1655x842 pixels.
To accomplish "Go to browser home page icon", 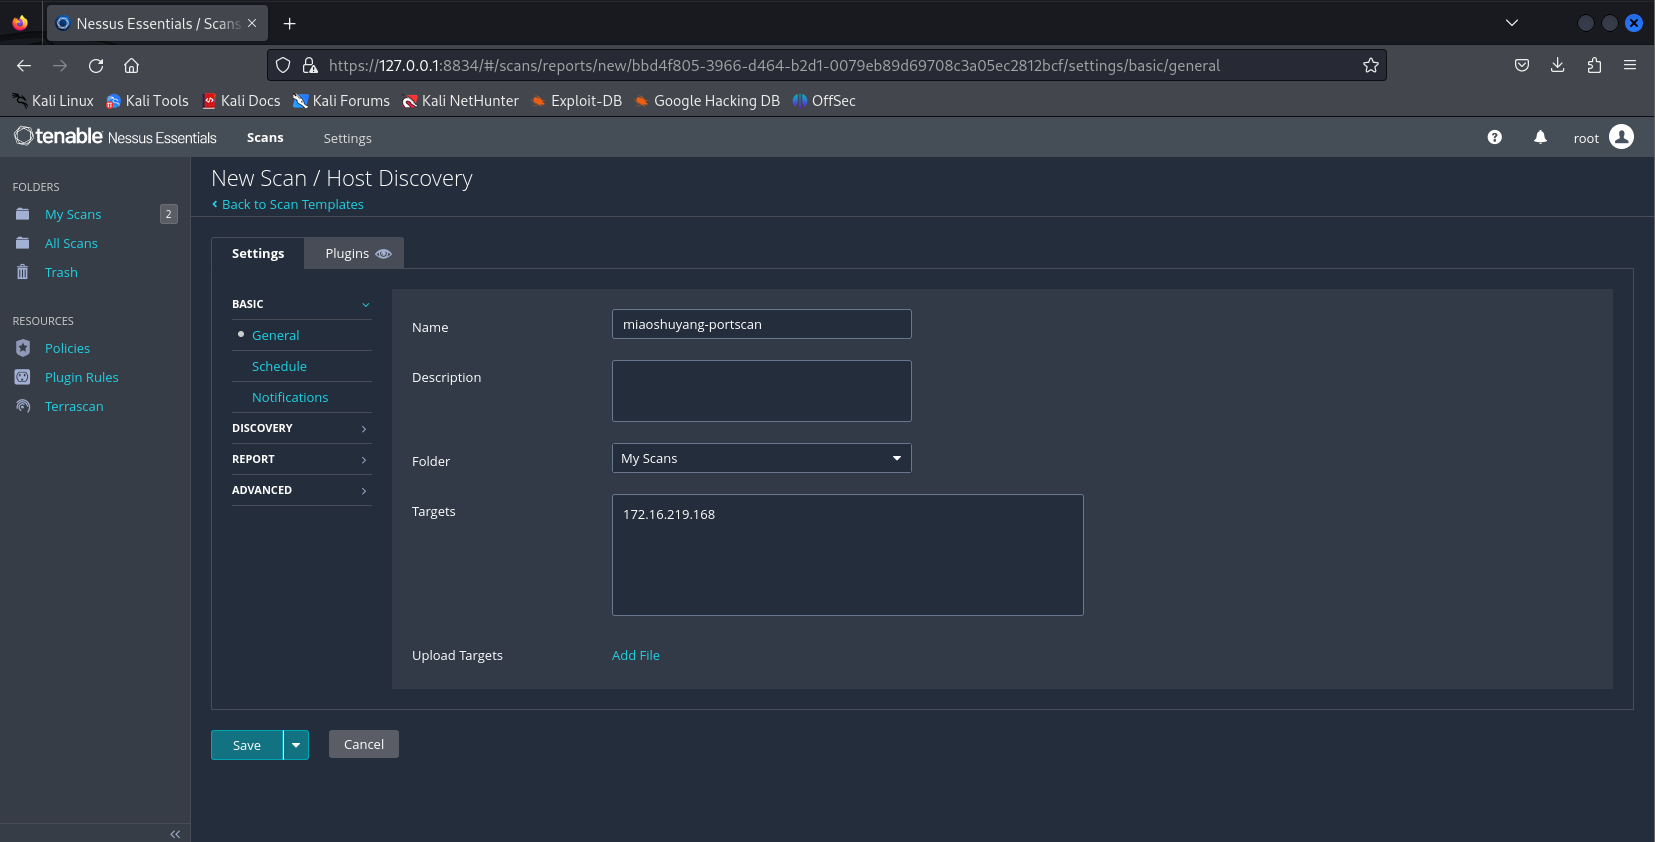I will coord(131,65).
